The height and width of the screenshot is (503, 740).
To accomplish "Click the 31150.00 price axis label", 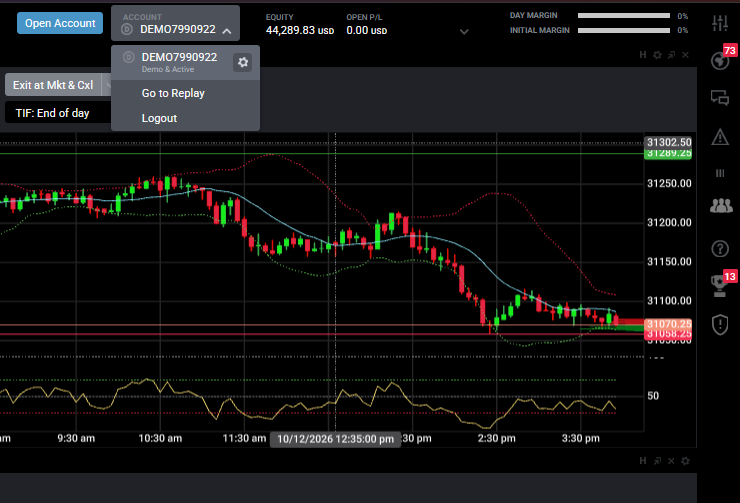I will click(x=669, y=262).
